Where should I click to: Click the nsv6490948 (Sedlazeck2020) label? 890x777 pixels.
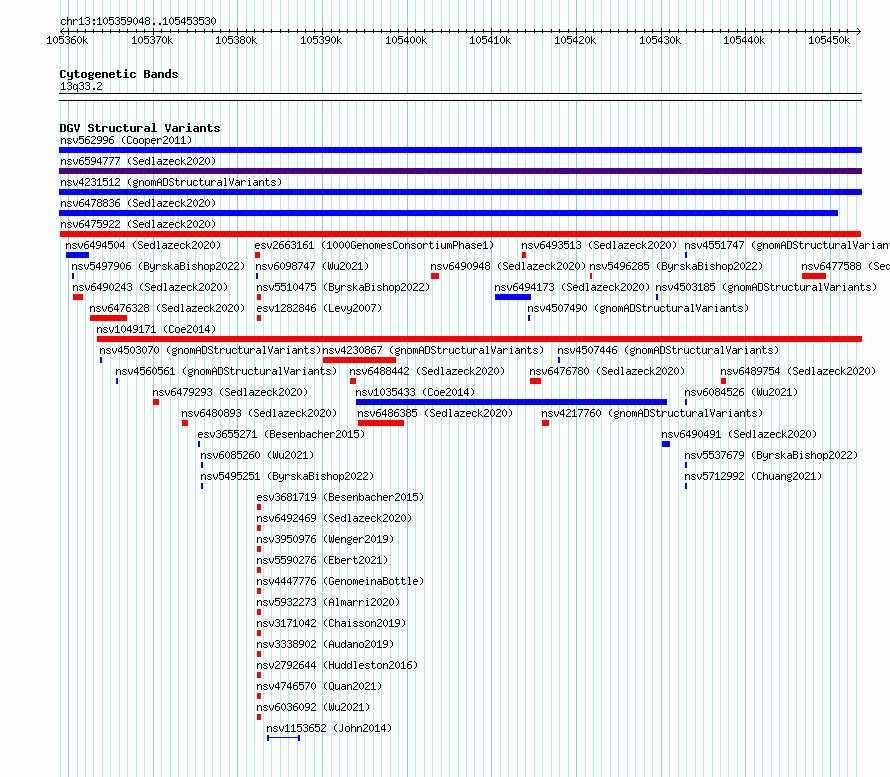click(508, 266)
